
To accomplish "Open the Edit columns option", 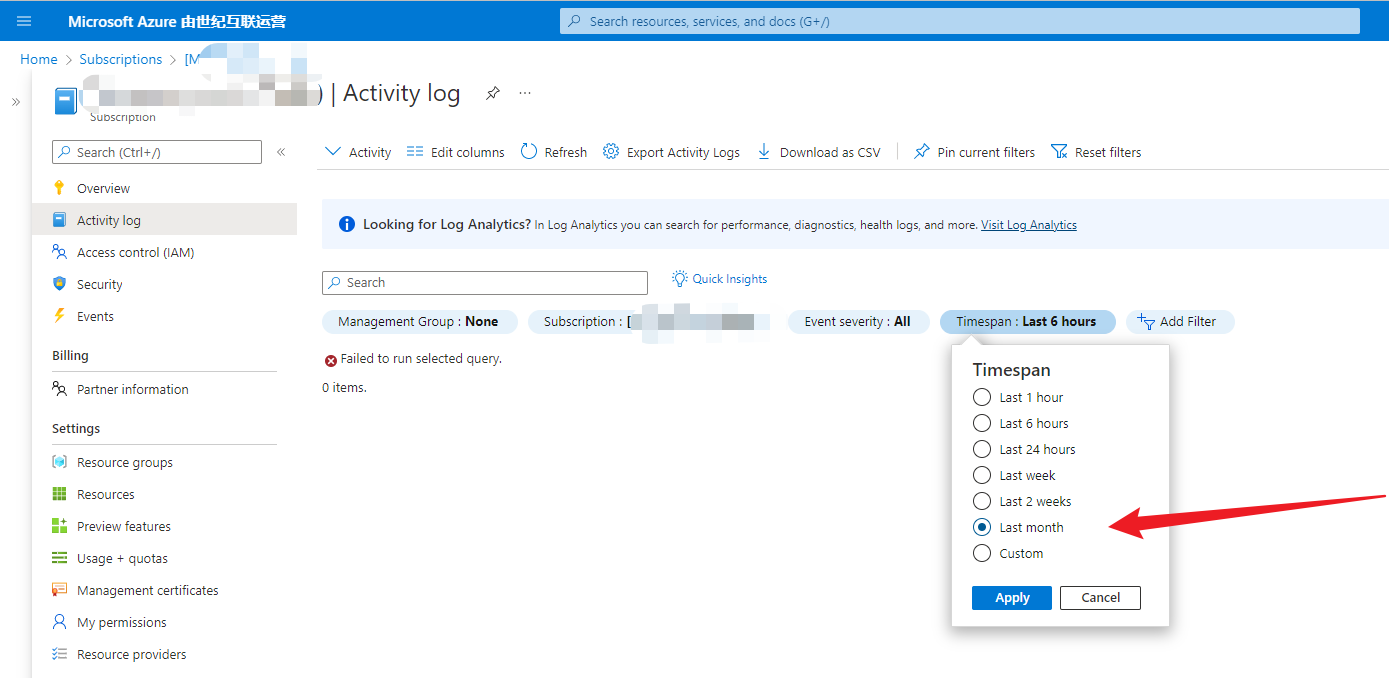I will pyautogui.click(x=455, y=152).
